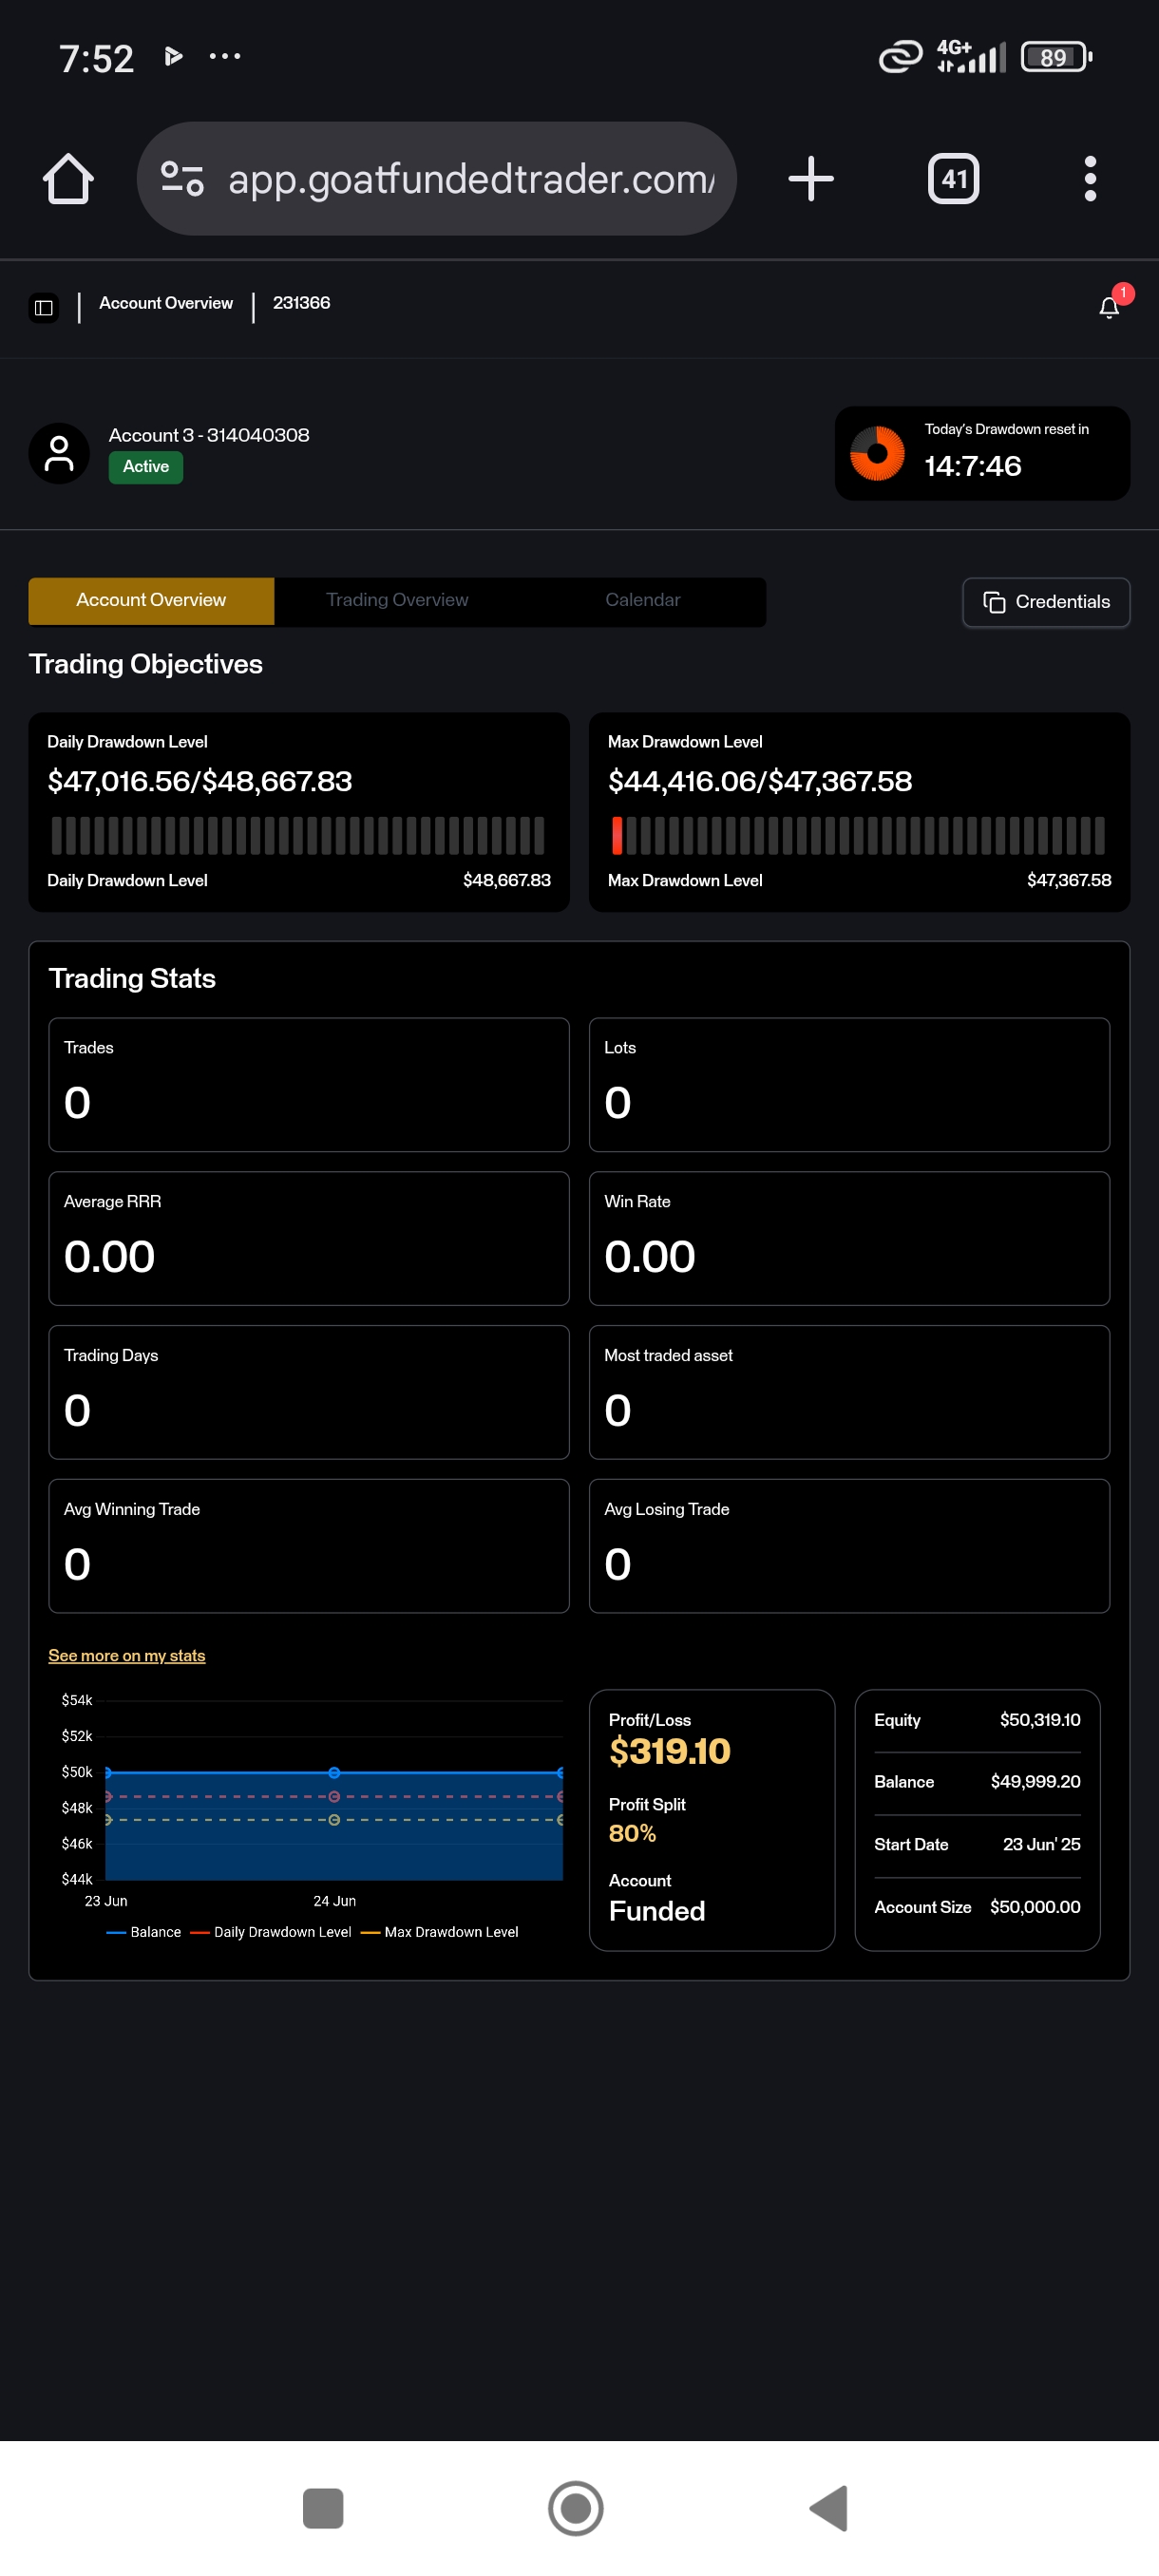Click the Max Drawdown Level progress bar

click(x=858, y=835)
